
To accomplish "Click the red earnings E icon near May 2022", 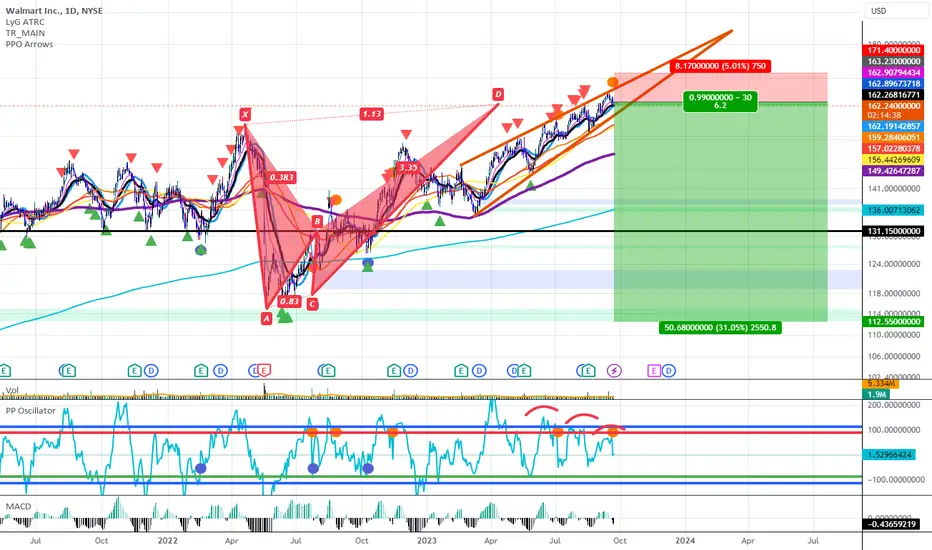I will pos(265,371).
